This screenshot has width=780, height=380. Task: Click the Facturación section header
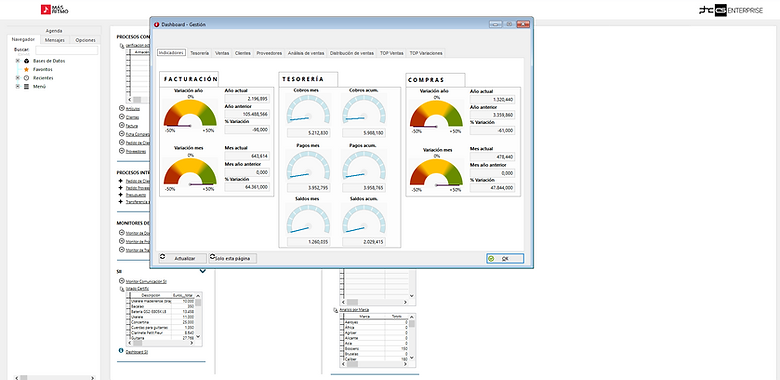(189, 79)
